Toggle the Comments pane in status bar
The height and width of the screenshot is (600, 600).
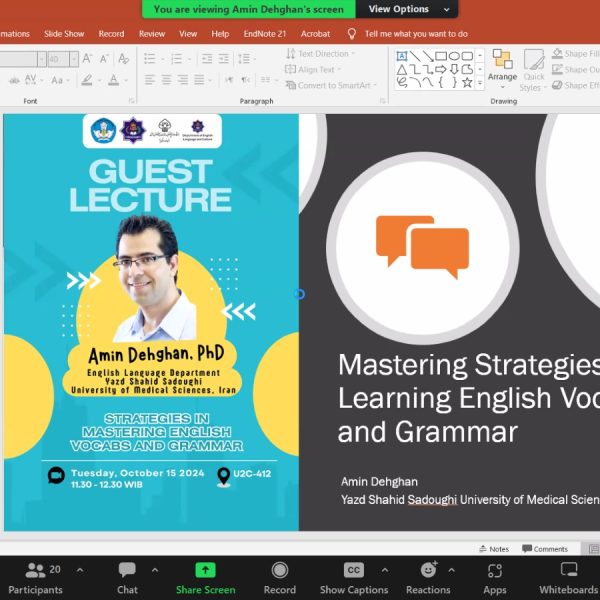(545, 549)
